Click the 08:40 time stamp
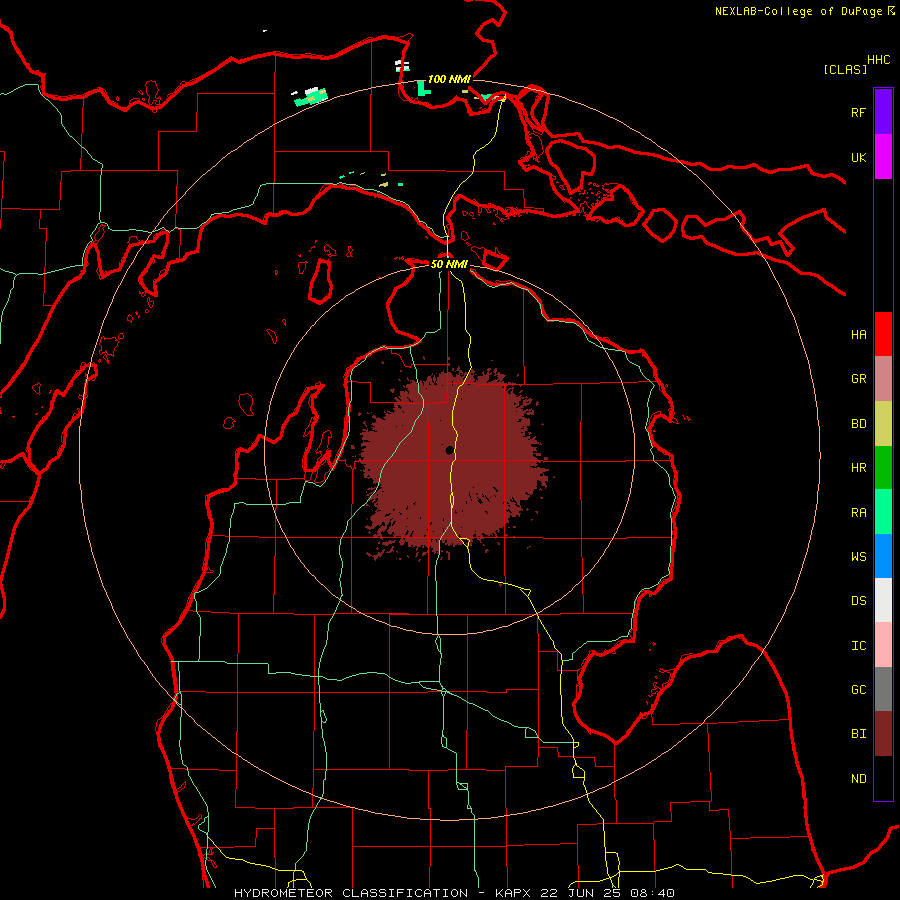 pyautogui.click(x=652, y=893)
